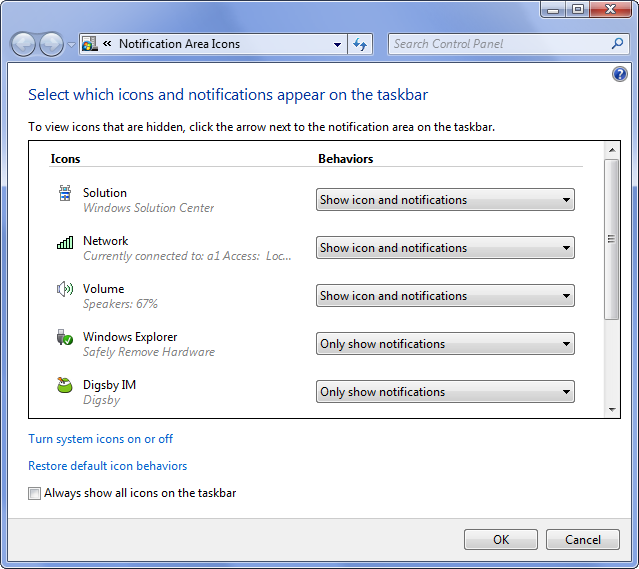639x569 pixels.
Task: Open the Digsby IM behavior dropdown
Action: (x=445, y=392)
